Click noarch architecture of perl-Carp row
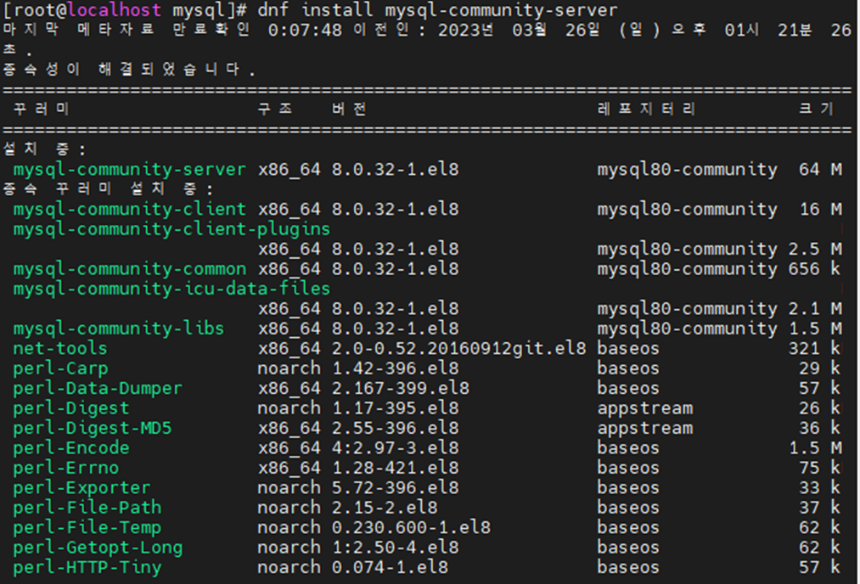860x584 pixels. (289, 368)
